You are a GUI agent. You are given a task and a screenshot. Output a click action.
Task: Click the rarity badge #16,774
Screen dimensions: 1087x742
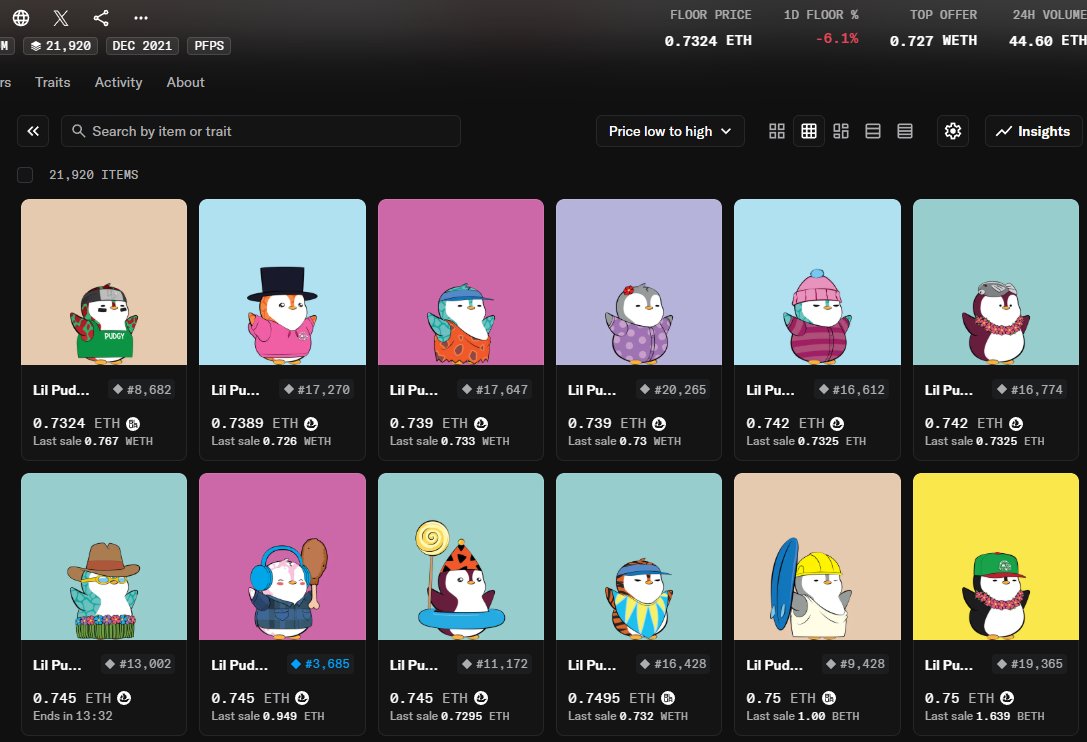[1029, 390]
